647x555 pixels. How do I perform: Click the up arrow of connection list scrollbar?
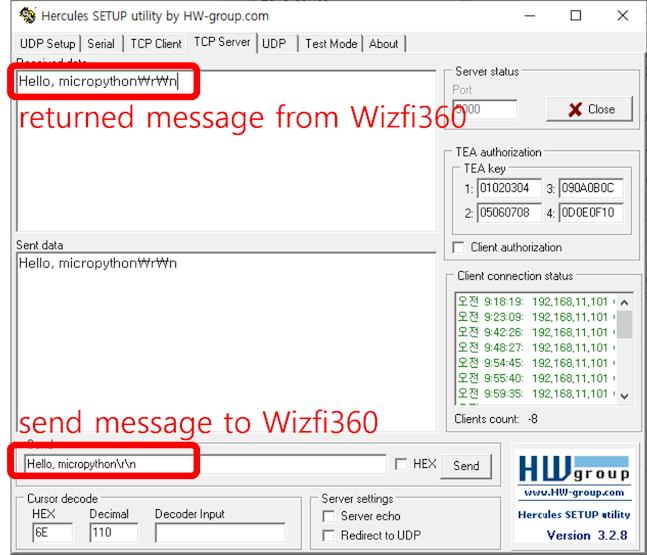tap(624, 302)
